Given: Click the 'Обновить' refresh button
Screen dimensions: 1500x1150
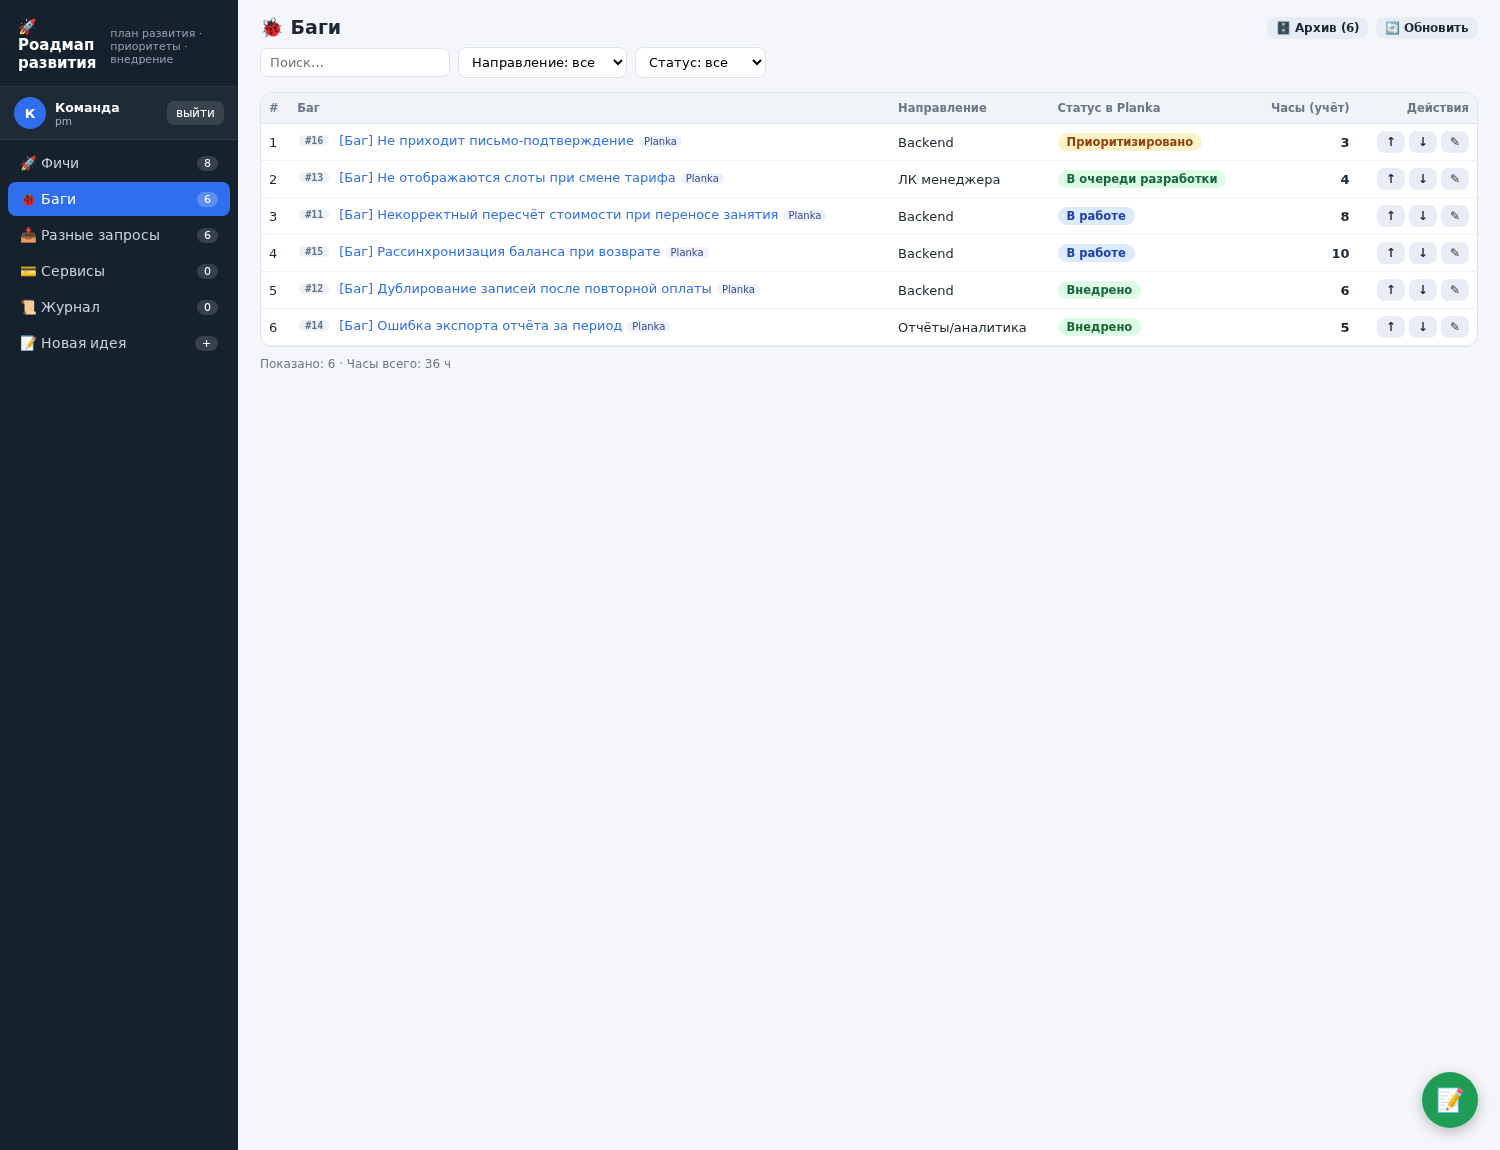Looking at the screenshot, I should click(x=1426, y=28).
